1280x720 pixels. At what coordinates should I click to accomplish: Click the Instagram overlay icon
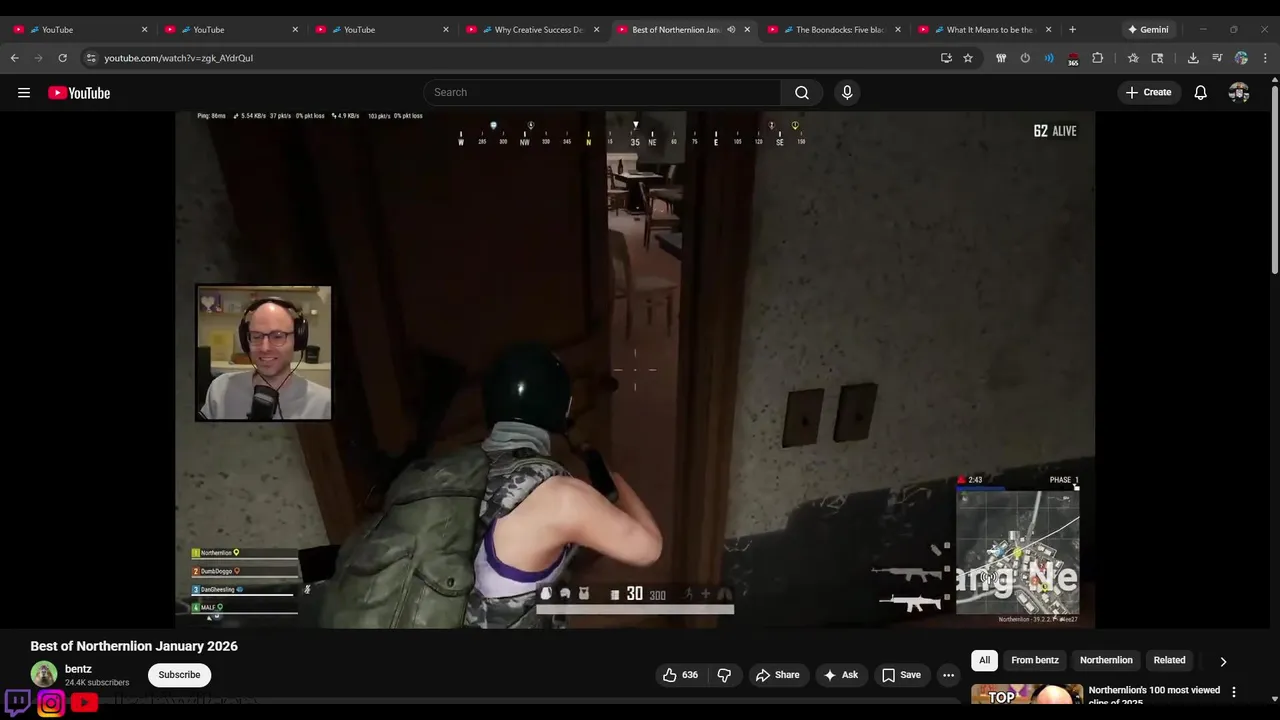coord(51,703)
